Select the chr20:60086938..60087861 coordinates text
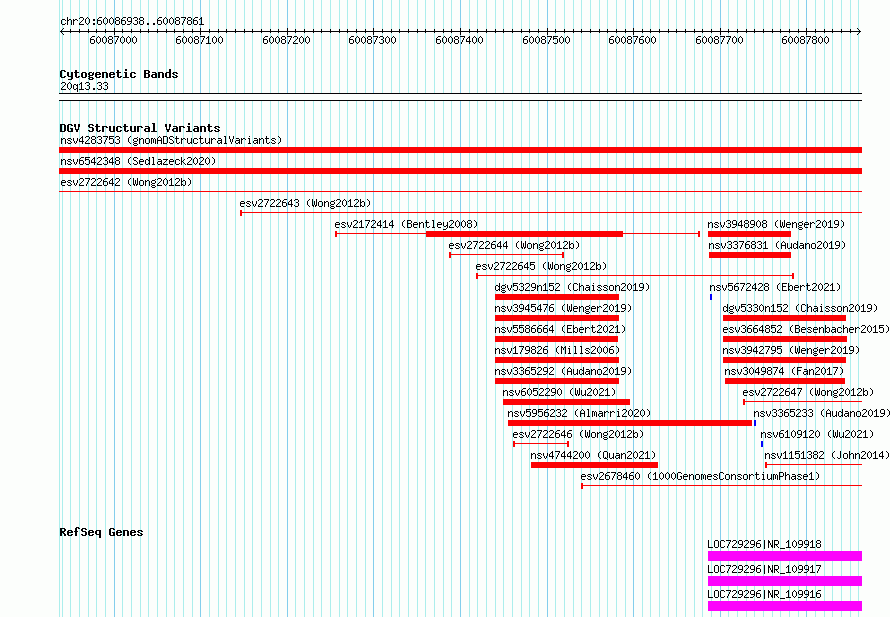Image resolution: width=890 pixels, height=617 pixels. (x=132, y=21)
